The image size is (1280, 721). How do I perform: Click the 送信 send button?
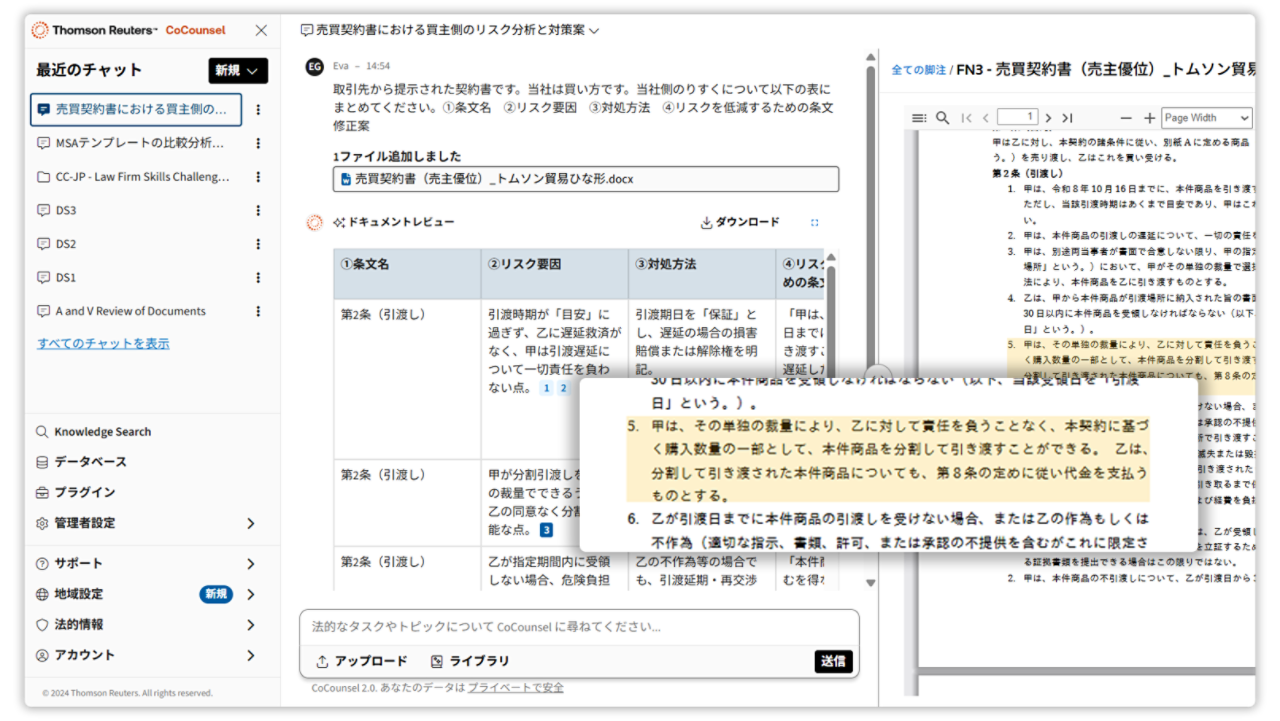[833, 661]
